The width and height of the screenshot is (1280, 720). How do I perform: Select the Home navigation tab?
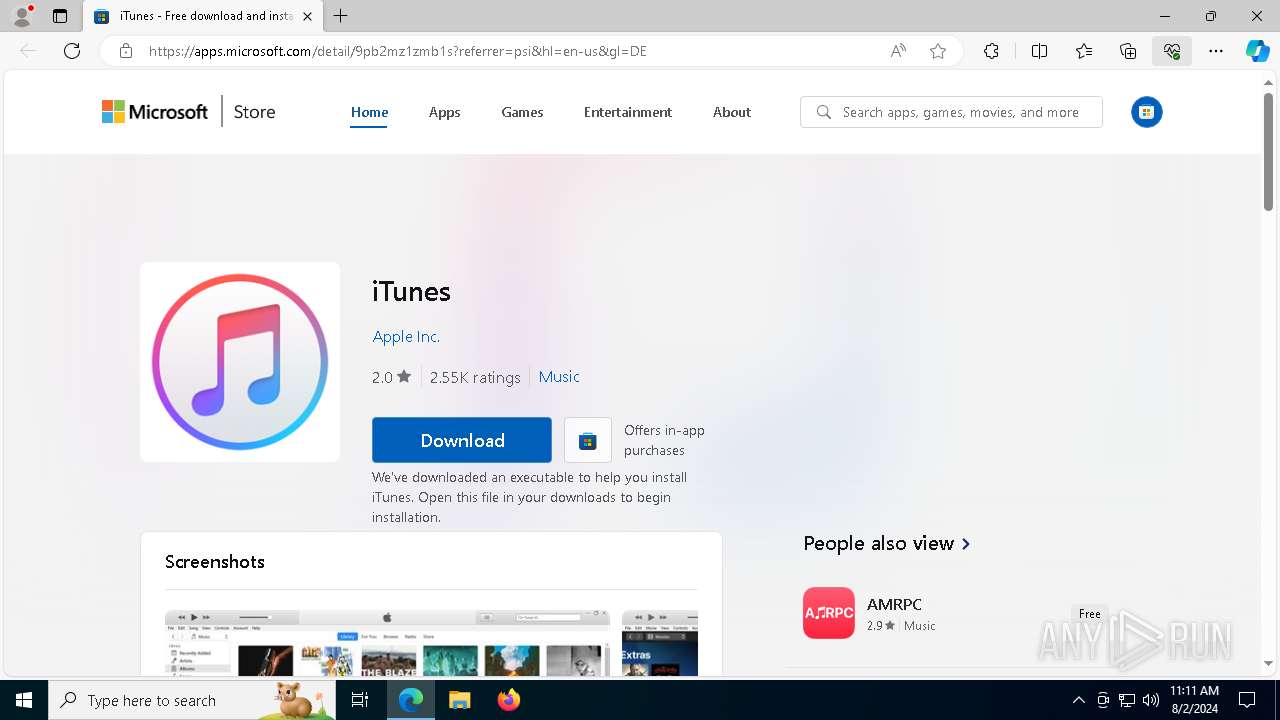click(369, 112)
